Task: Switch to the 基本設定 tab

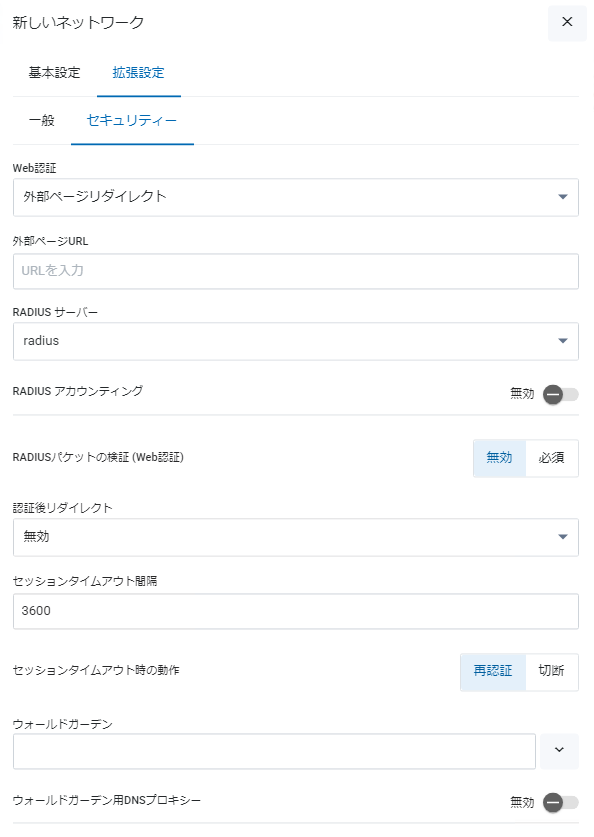Action: click(x=54, y=73)
